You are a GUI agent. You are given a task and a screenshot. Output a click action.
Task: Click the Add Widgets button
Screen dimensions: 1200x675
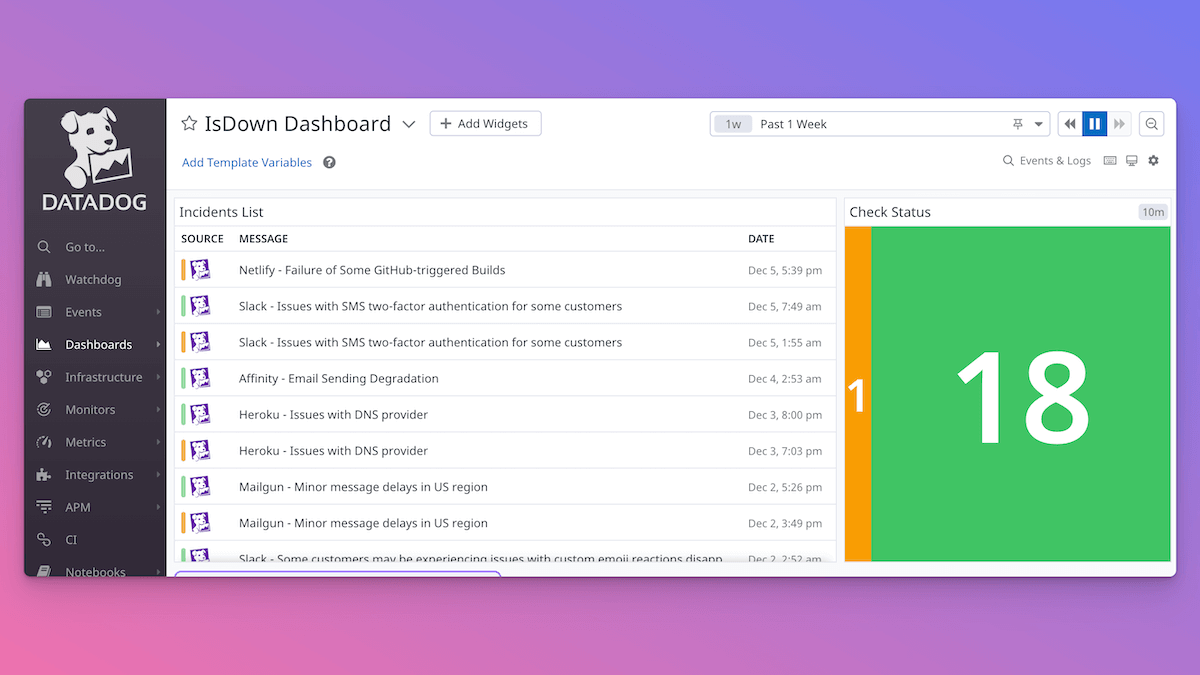tap(485, 124)
